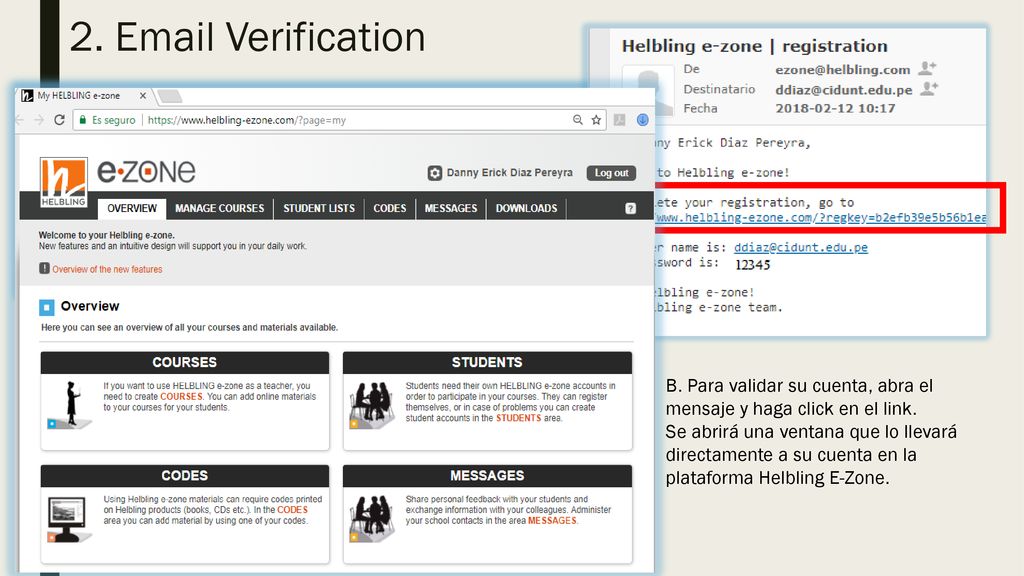Click the seated group icon in STUDENTS
This screenshot has height=576, width=1024.
click(372, 406)
